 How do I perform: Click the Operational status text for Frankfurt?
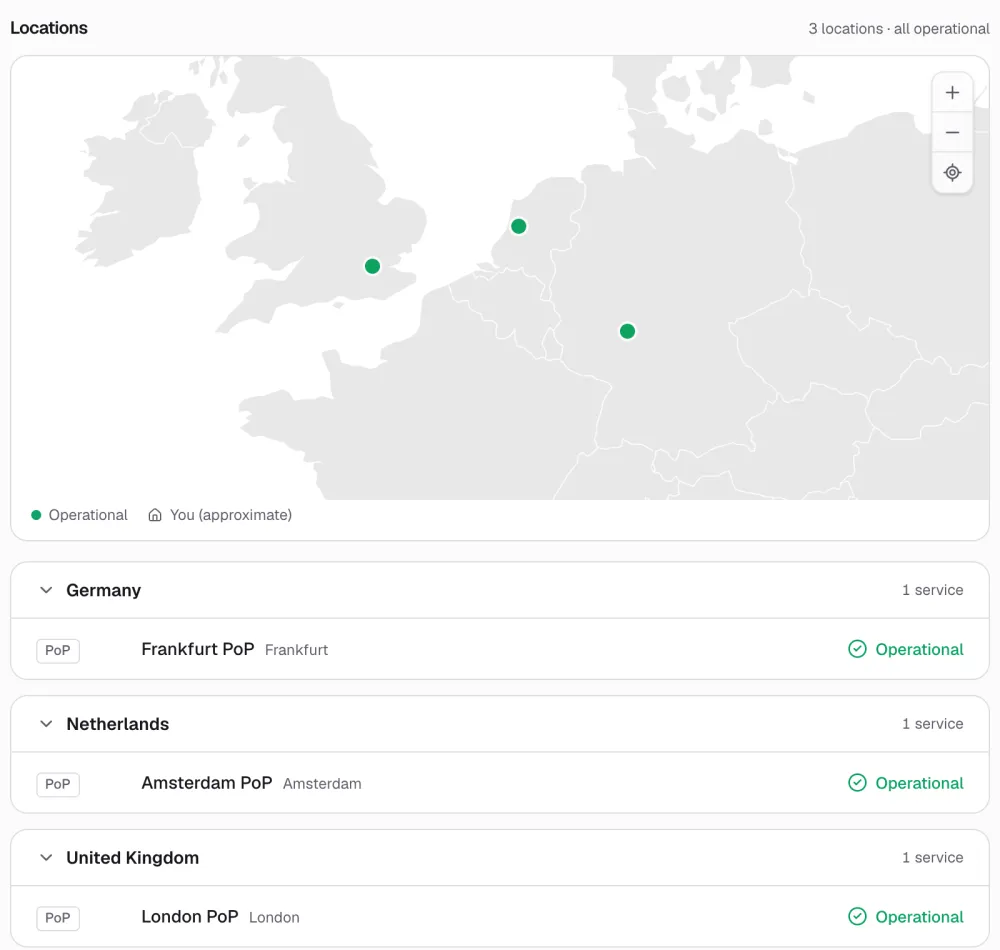point(919,650)
